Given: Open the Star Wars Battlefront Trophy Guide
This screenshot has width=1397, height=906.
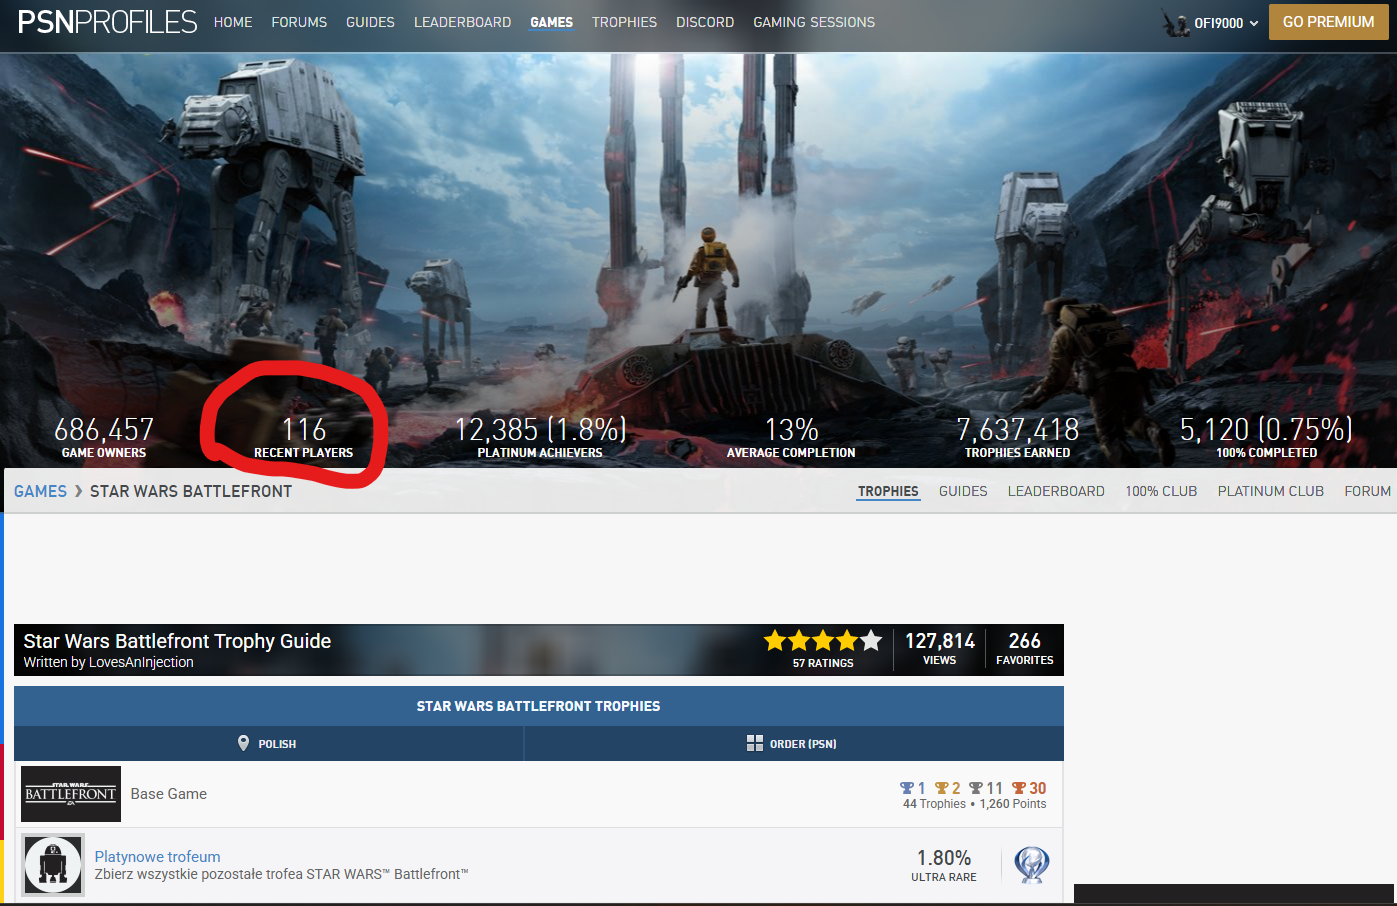Looking at the screenshot, I should (177, 641).
